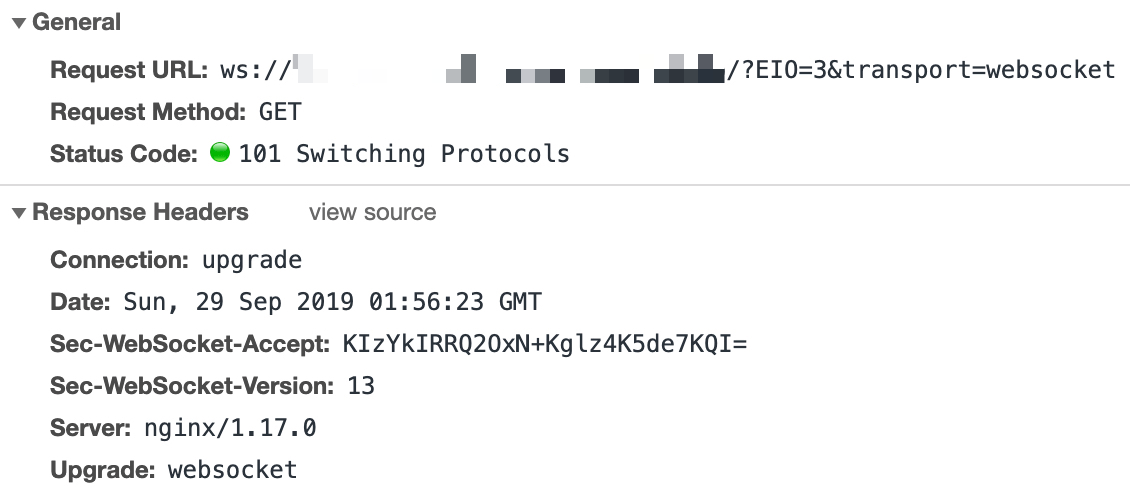Click the Response Headers section heading
1130x494 pixels.
point(140,213)
